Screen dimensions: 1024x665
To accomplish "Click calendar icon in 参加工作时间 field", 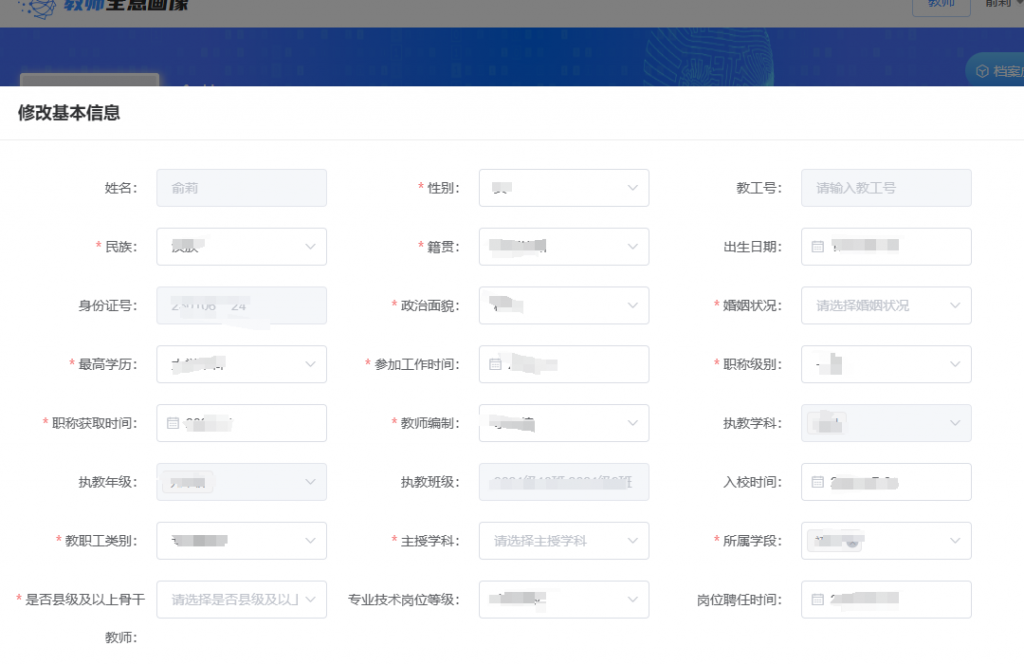I will click(495, 365).
